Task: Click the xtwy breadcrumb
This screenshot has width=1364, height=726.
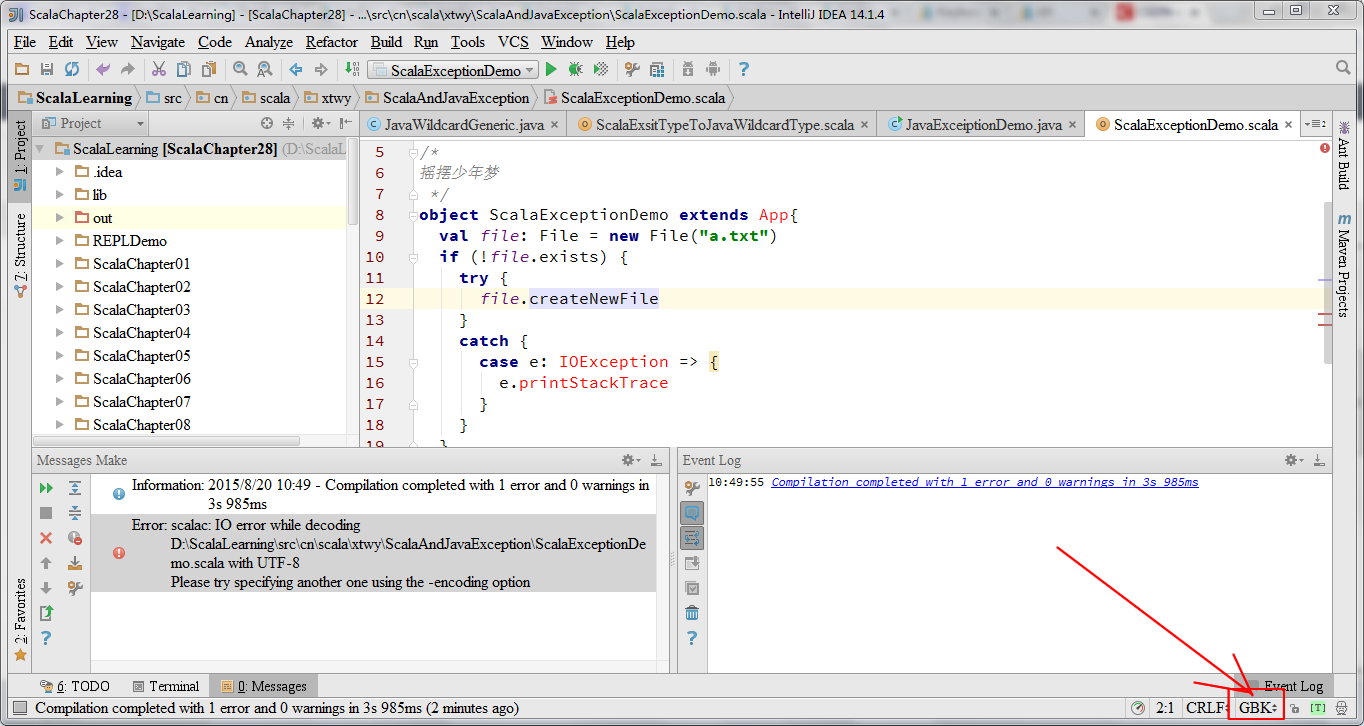Action: [x=327, y=98]
